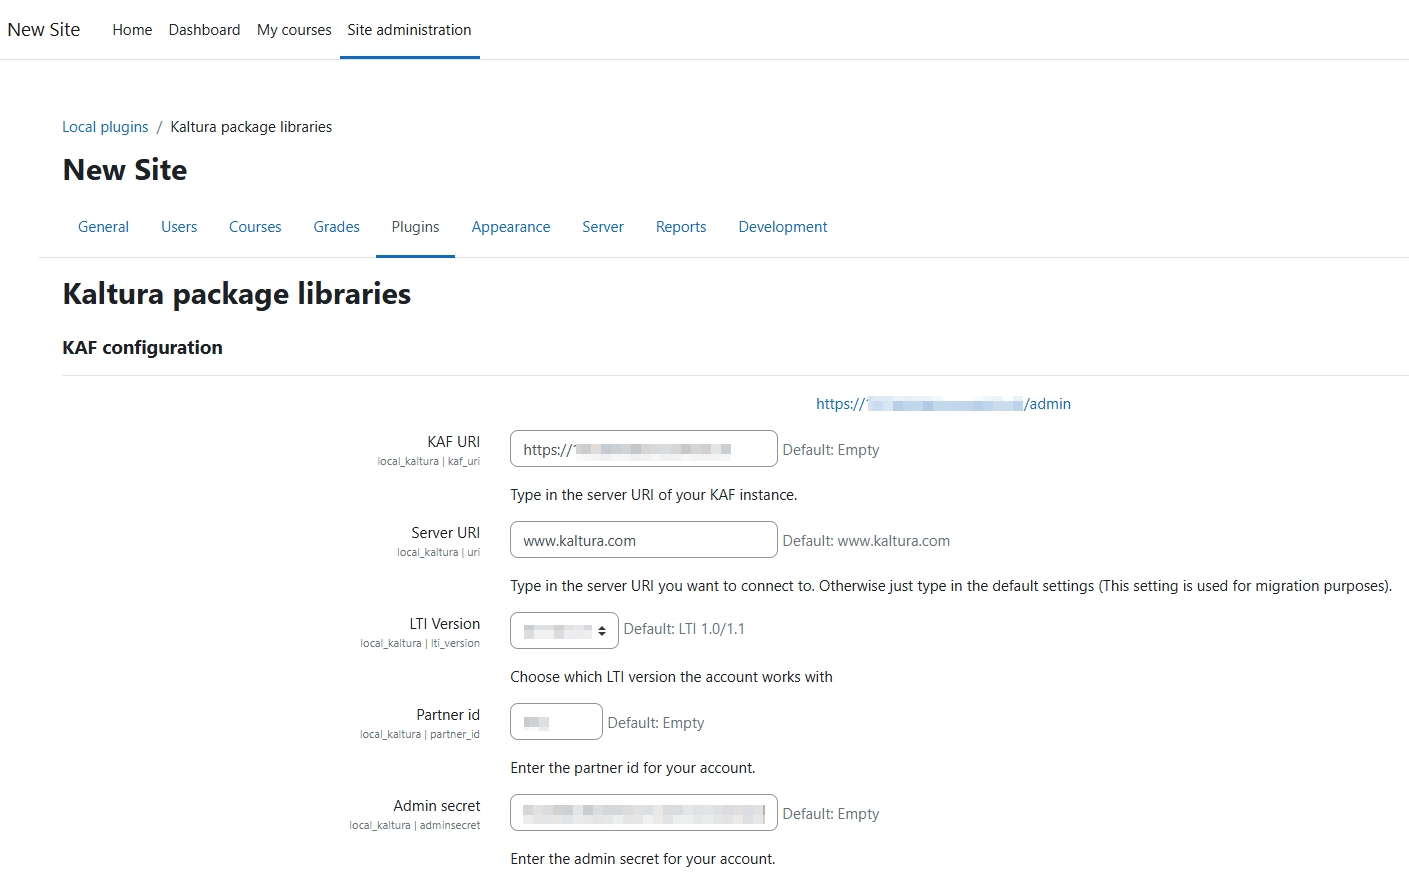Open the LTI Version dropdown

pos(564,631)
